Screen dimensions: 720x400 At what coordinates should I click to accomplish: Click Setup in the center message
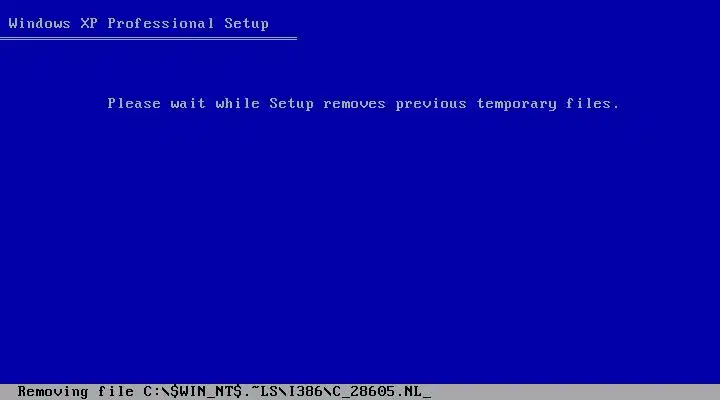click(x=292, y=104)
